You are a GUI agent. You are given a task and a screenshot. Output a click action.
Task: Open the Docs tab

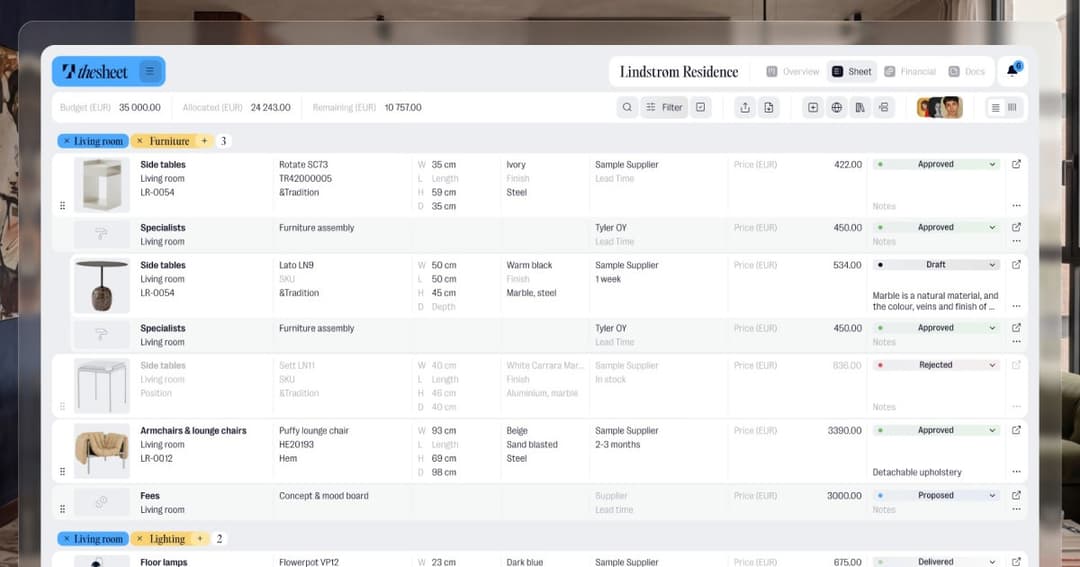[967, 71]
